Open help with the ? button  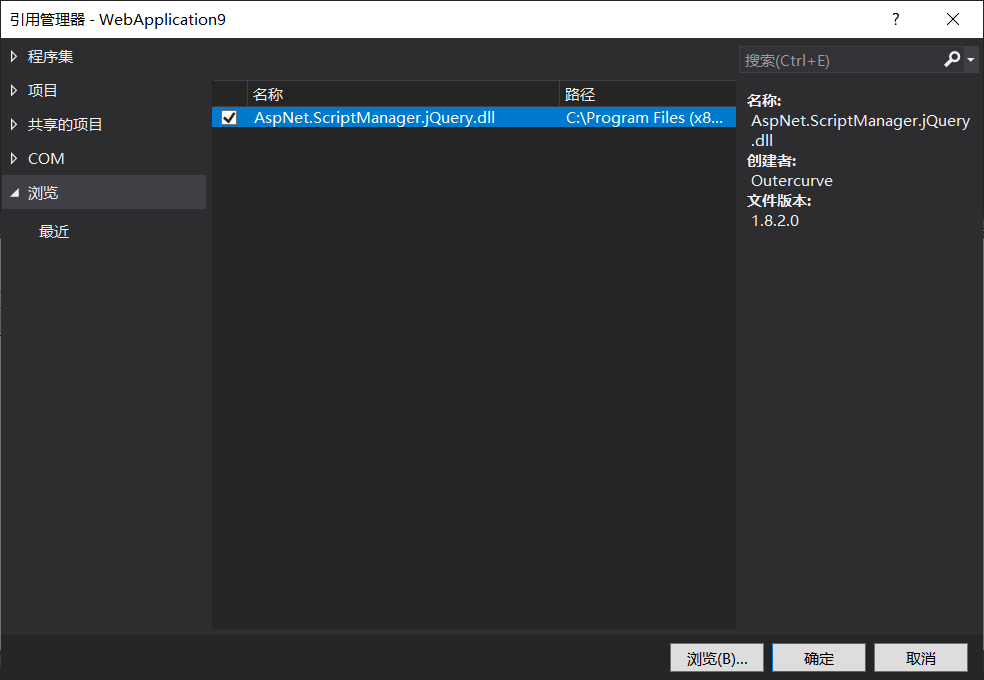coord(896,19)
